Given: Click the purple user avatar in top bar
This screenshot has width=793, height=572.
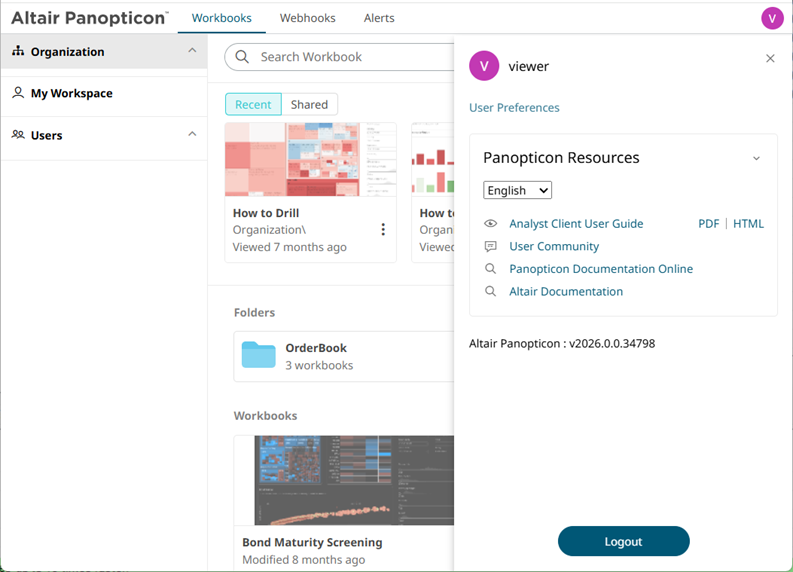Looking at the screenshot, I should click(x=772, y=18).
